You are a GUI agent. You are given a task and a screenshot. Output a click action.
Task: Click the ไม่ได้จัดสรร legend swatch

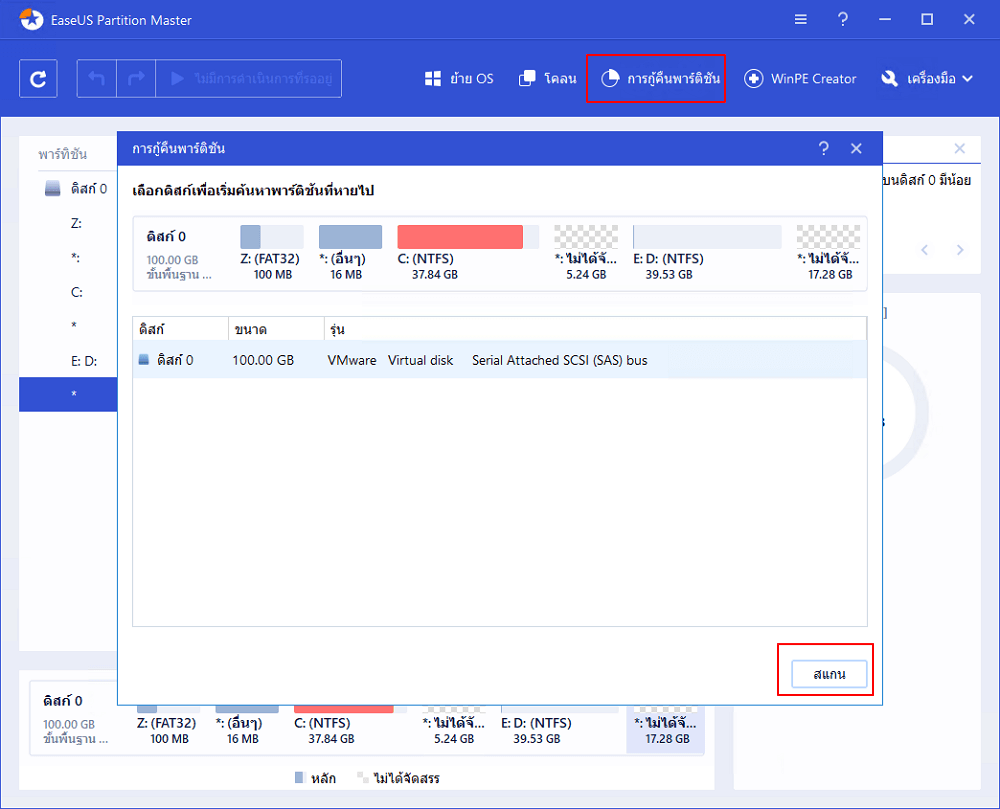[x=362, y=778]
